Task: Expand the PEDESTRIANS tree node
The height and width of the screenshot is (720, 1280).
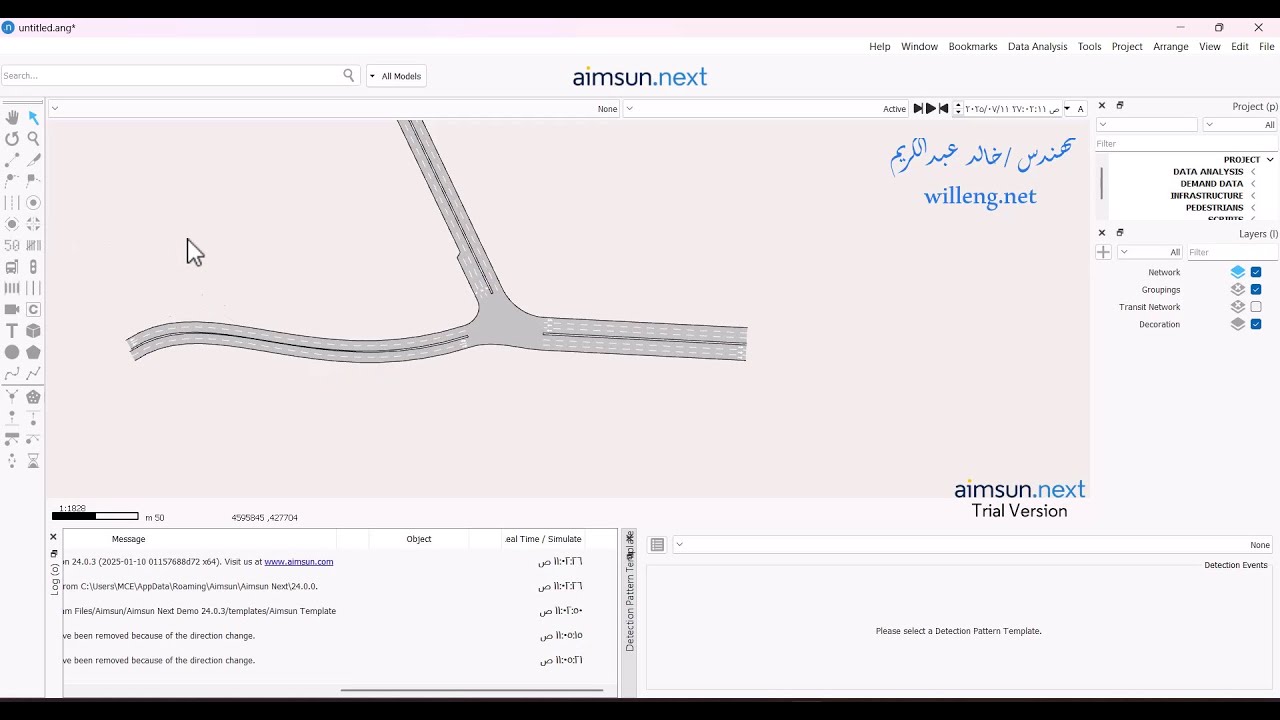Action: click(1253, 208)
